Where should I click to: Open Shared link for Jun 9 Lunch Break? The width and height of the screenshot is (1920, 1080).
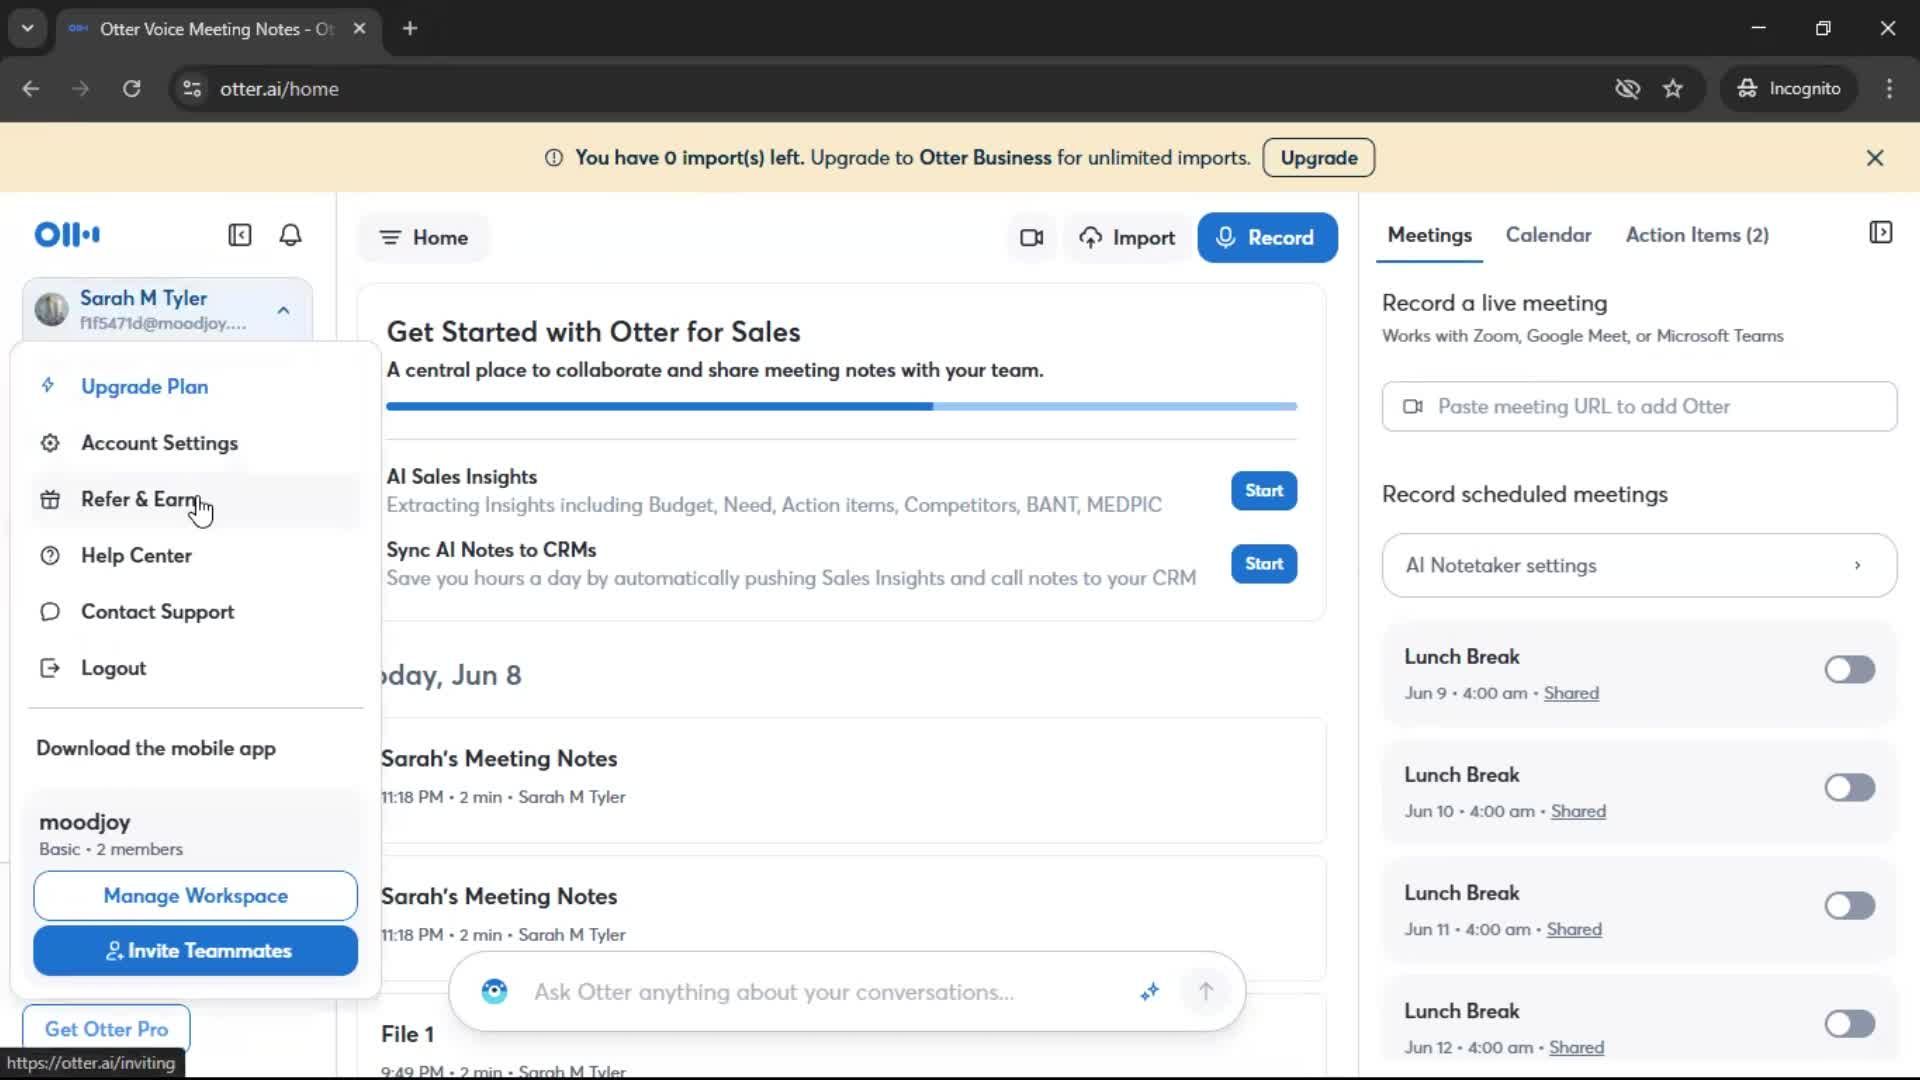[1571, 694]
